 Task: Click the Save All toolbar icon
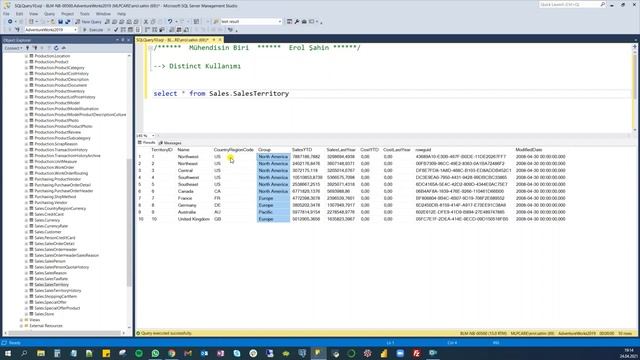[68, 22]
